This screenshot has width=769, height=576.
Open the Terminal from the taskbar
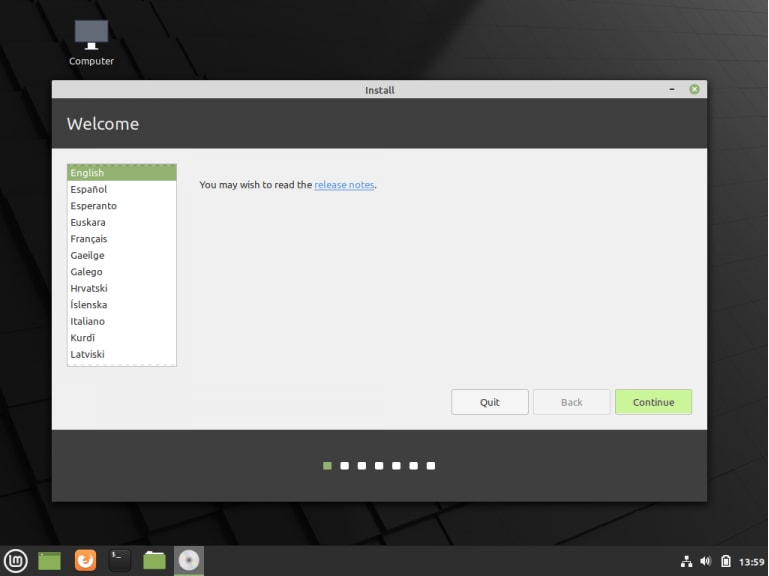pyautogui.click(x=119, y=560)
